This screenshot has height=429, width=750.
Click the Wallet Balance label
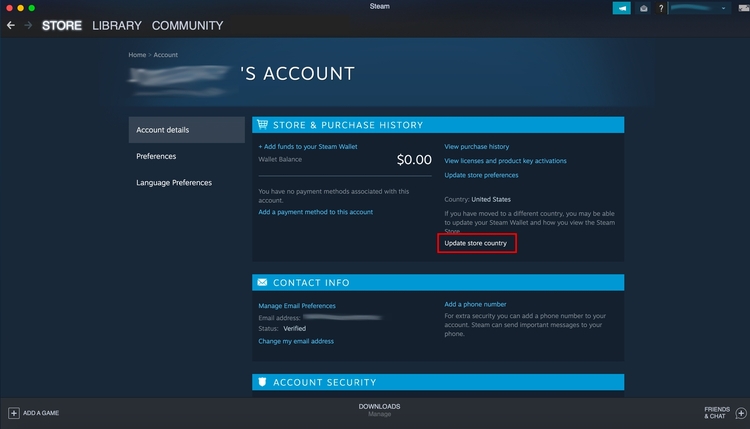point(280,159)
